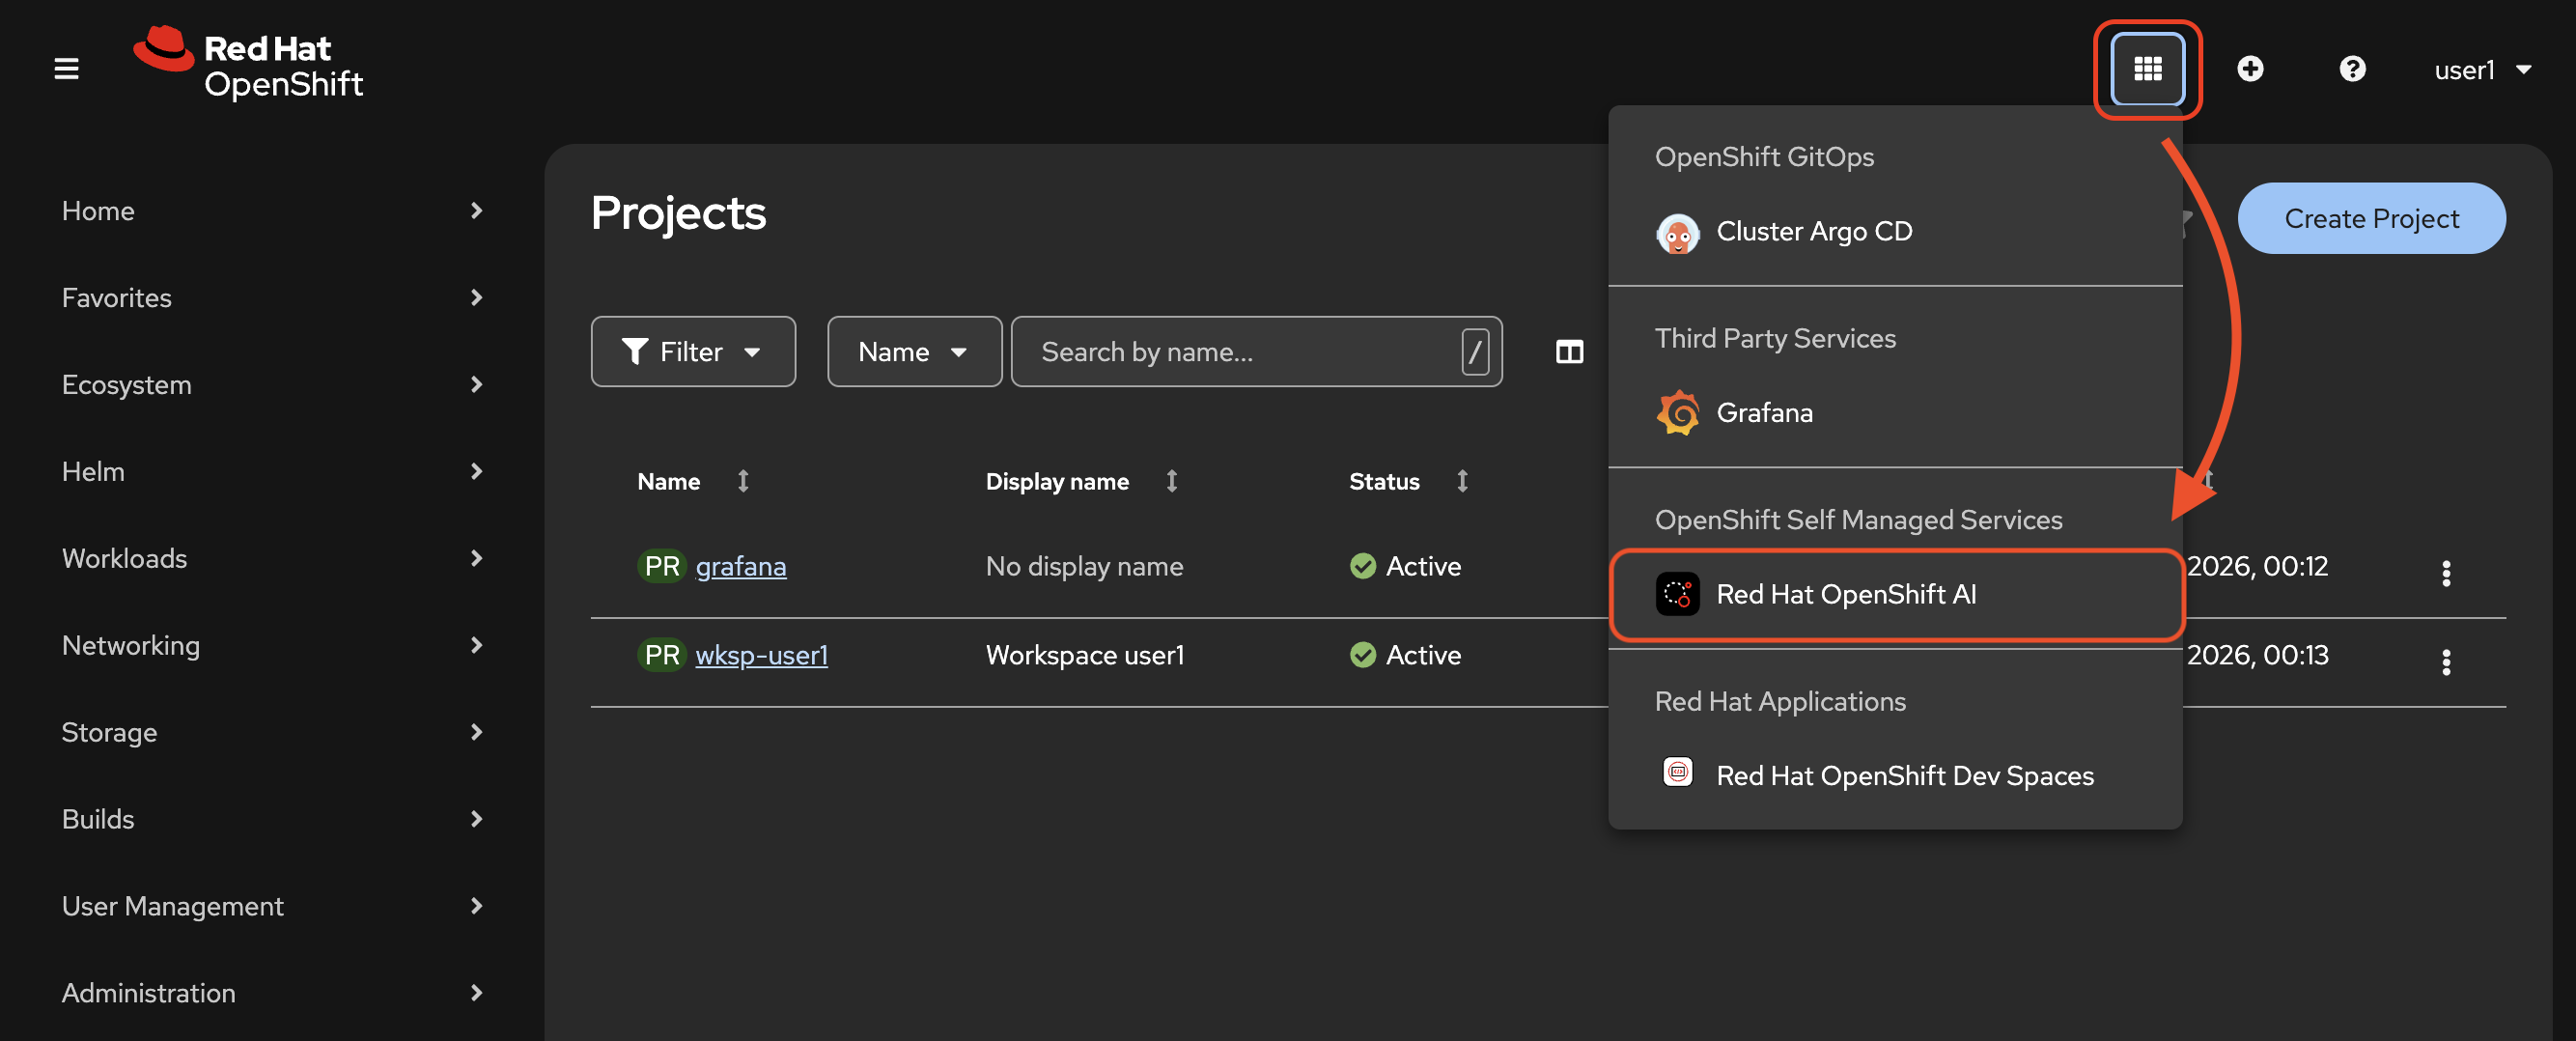This screenshot has width=2576, height=1041.
Task: Open the Filter dropdown
Action: [693, 352]
